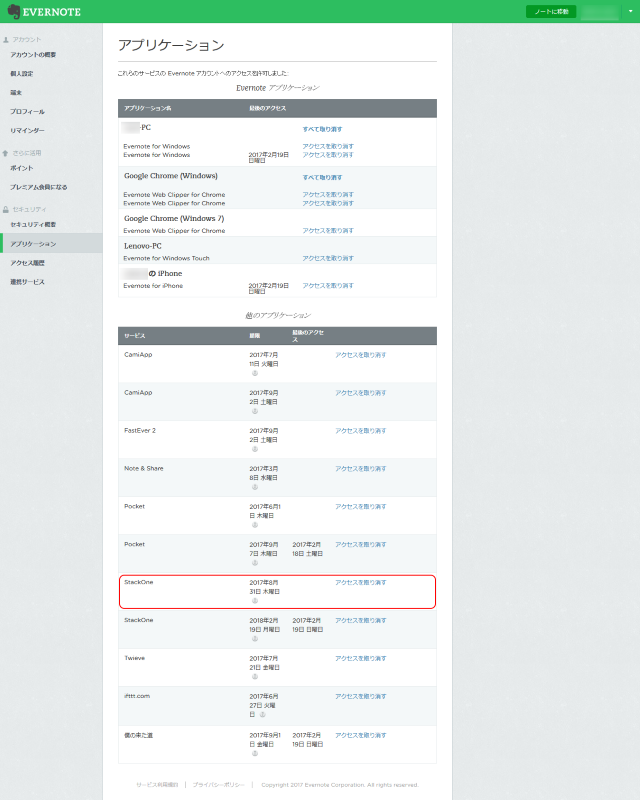Viewport: 640px width, 800px height.
Task: Open the account dropdown arrow in header
Action: [x=630, y=11]
